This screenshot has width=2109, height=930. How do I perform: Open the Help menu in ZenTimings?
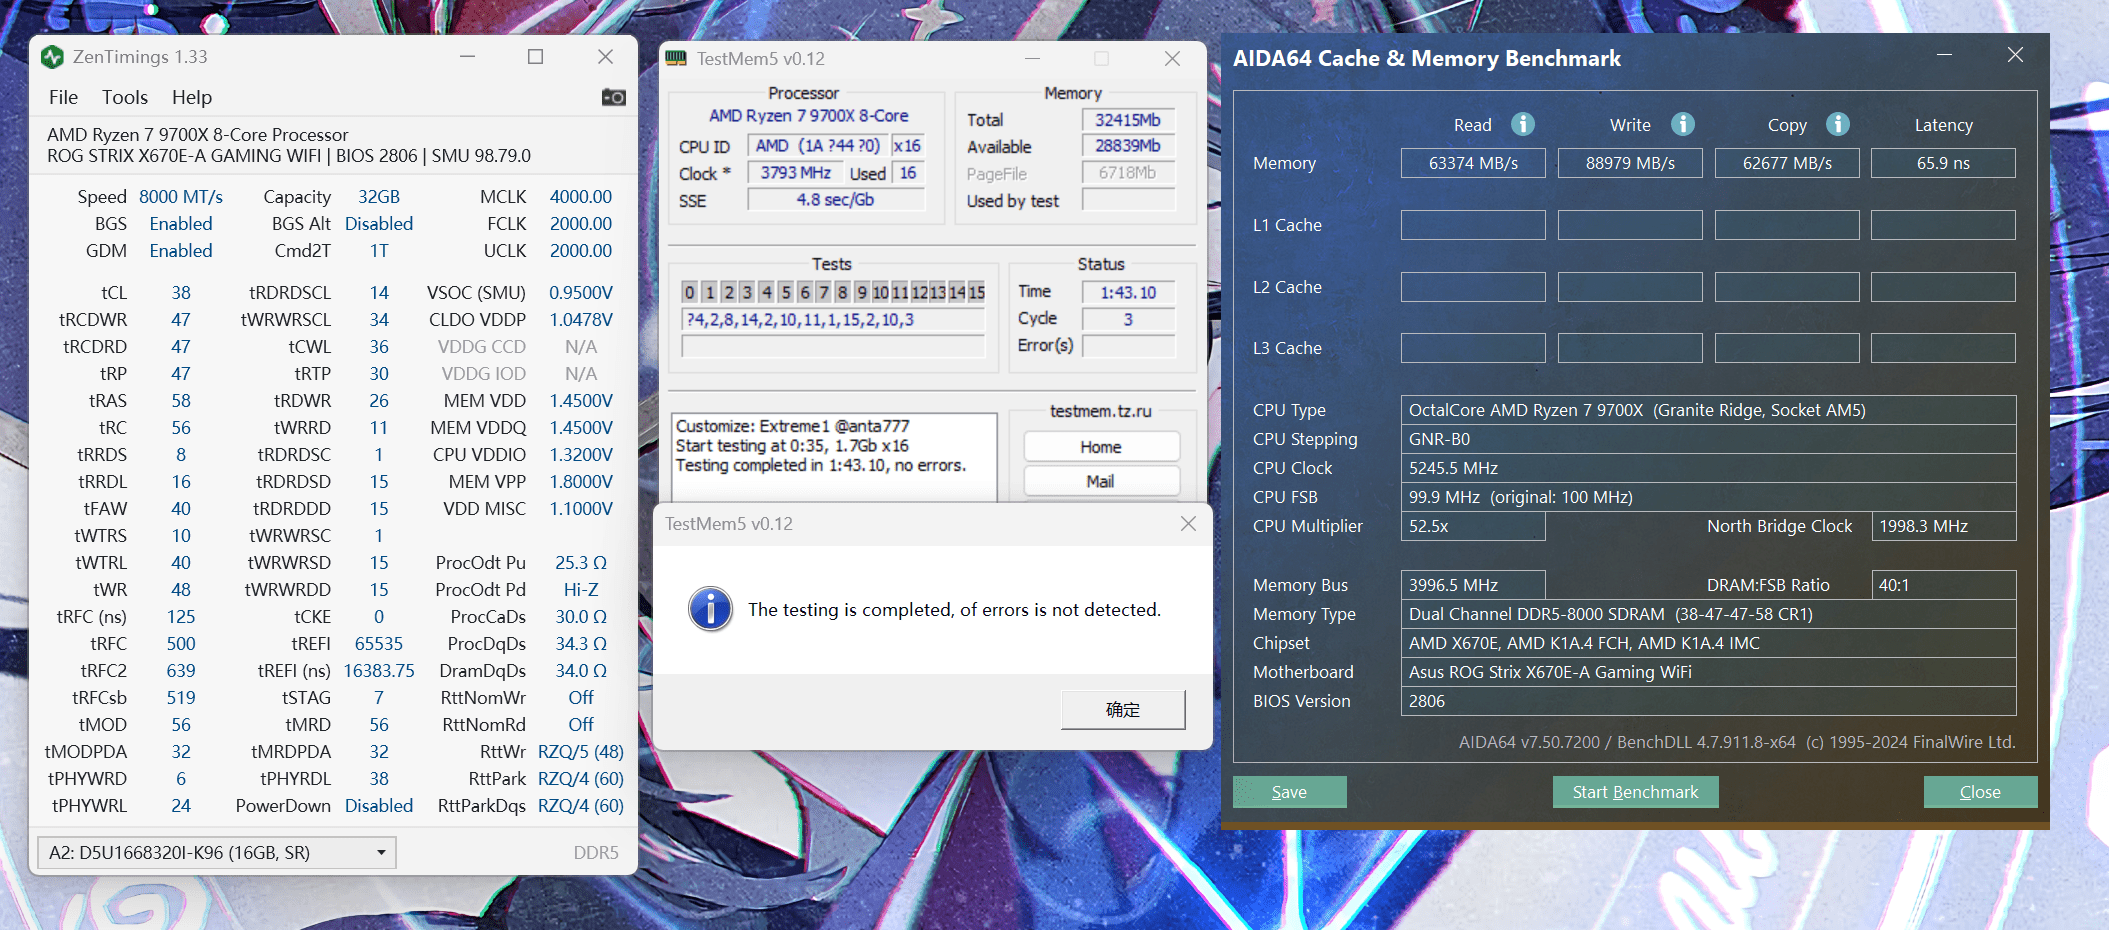191,97
